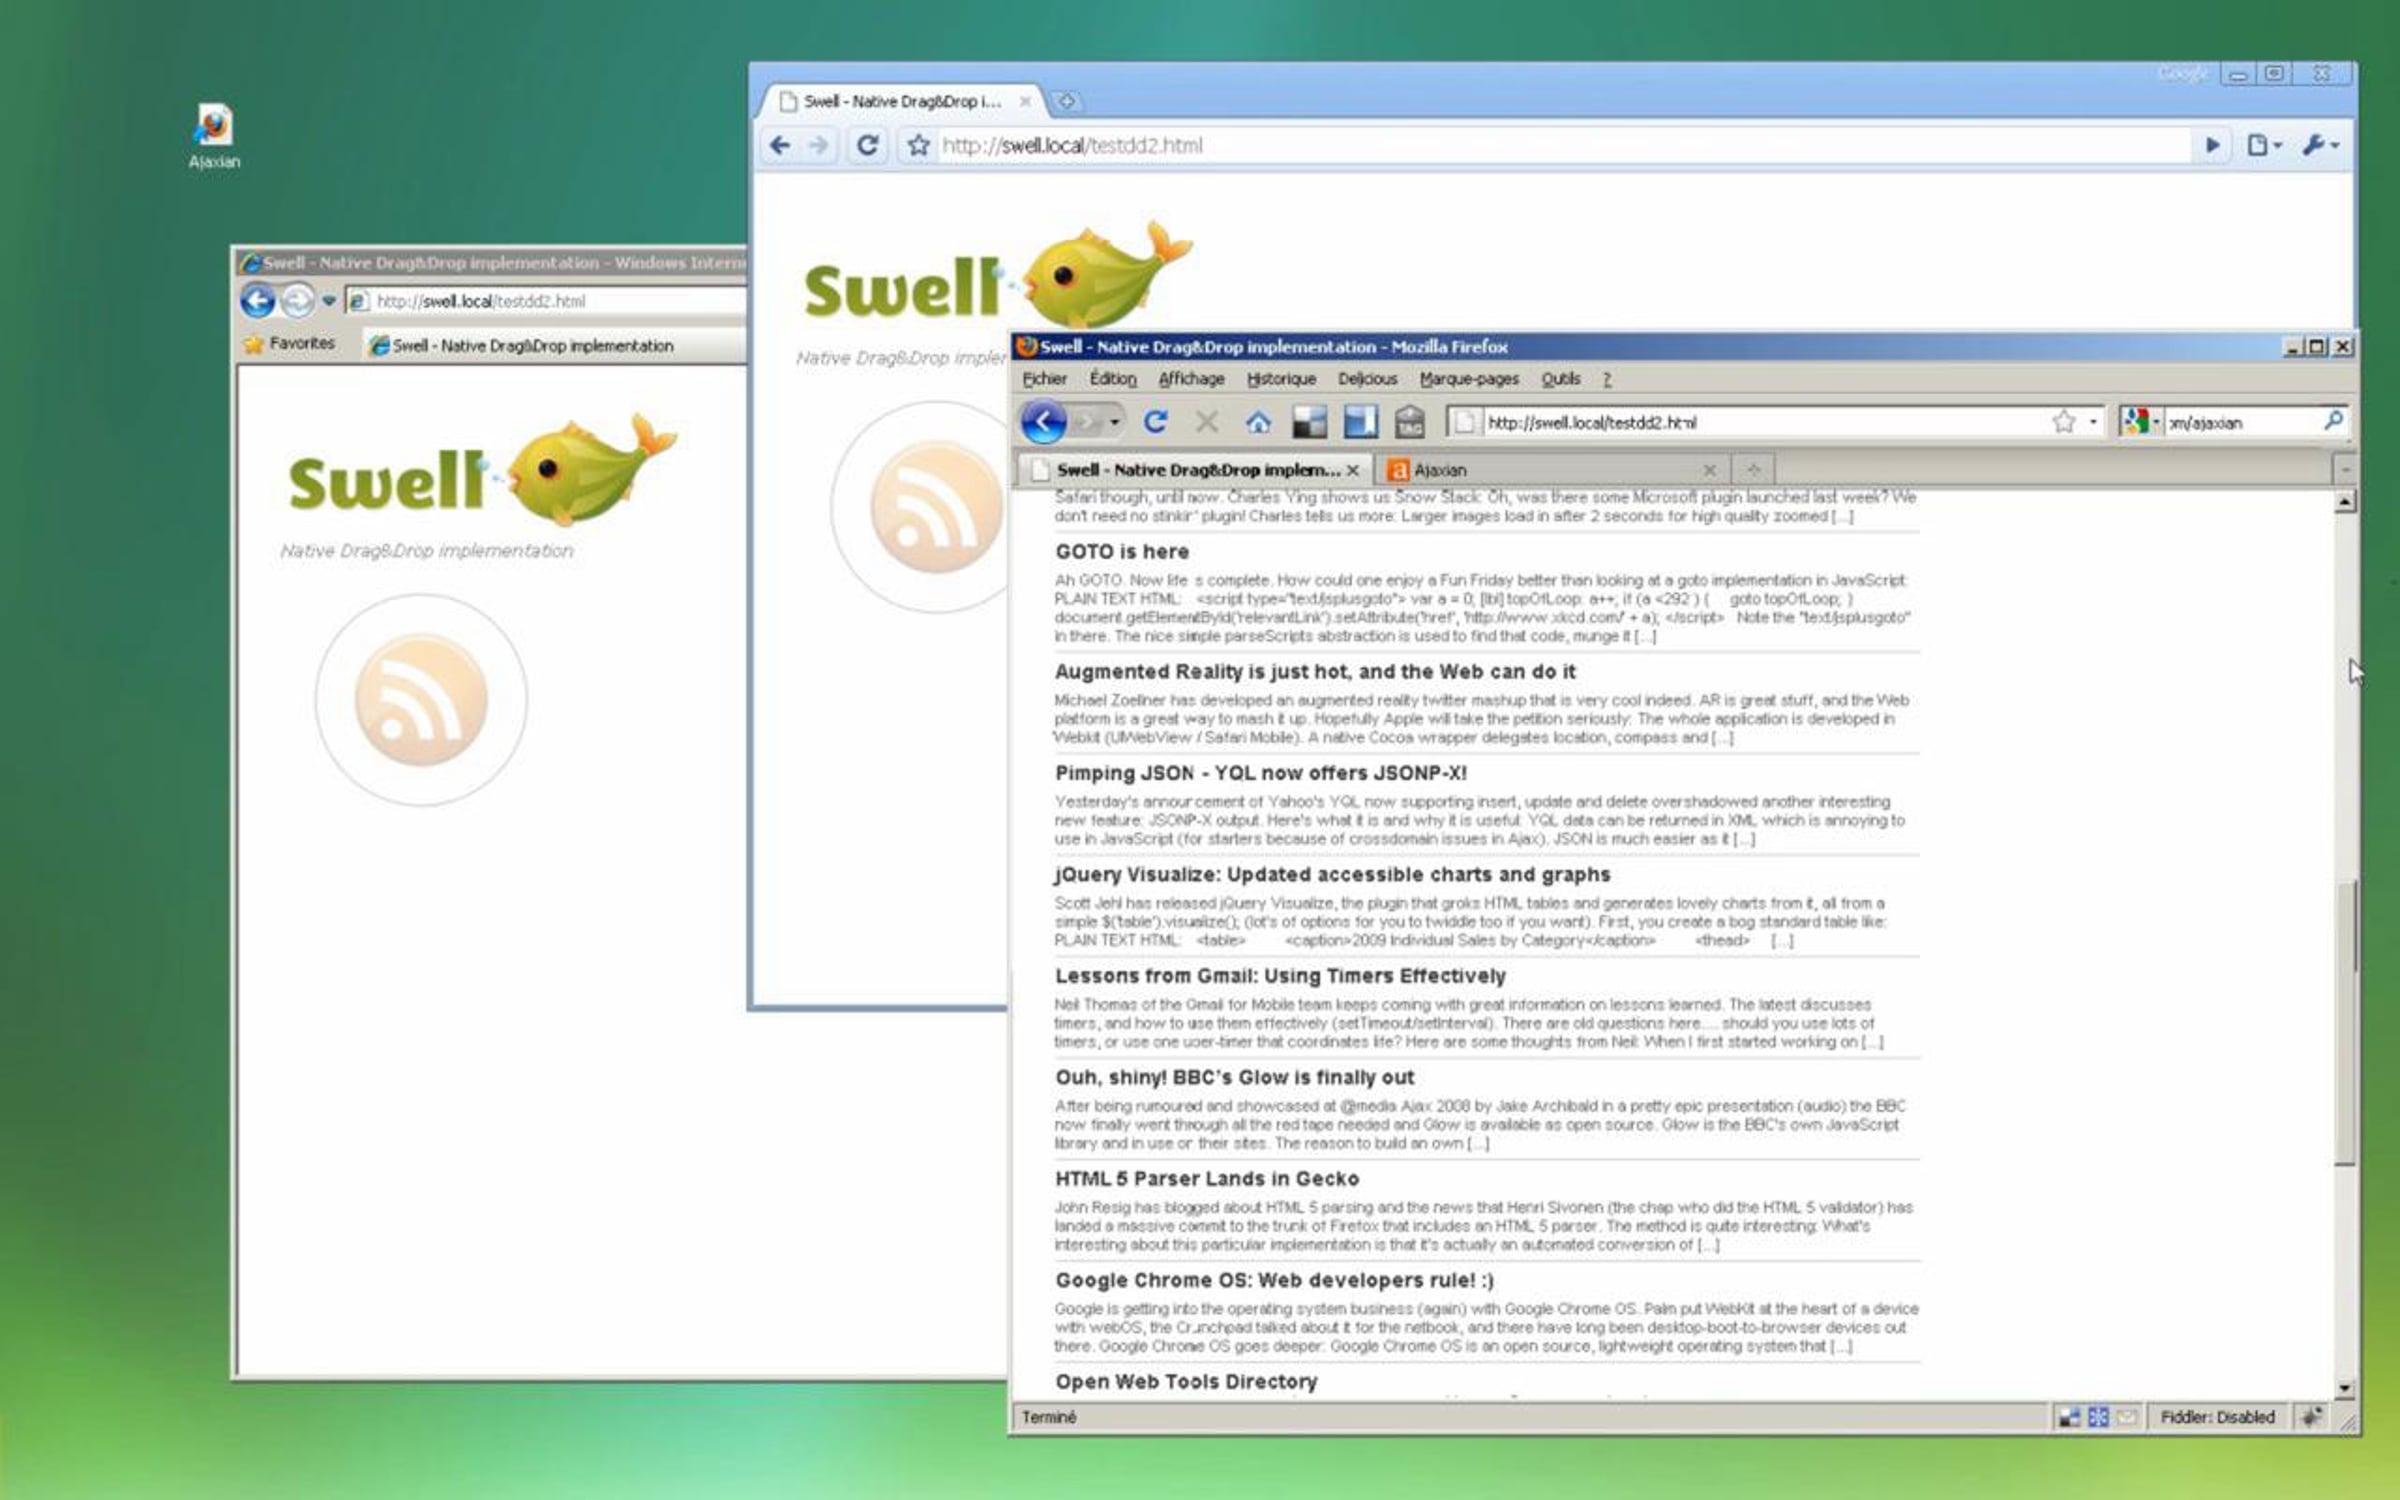
Task: Open the Historique menu in Firefox
Action: click(1281, 379)
